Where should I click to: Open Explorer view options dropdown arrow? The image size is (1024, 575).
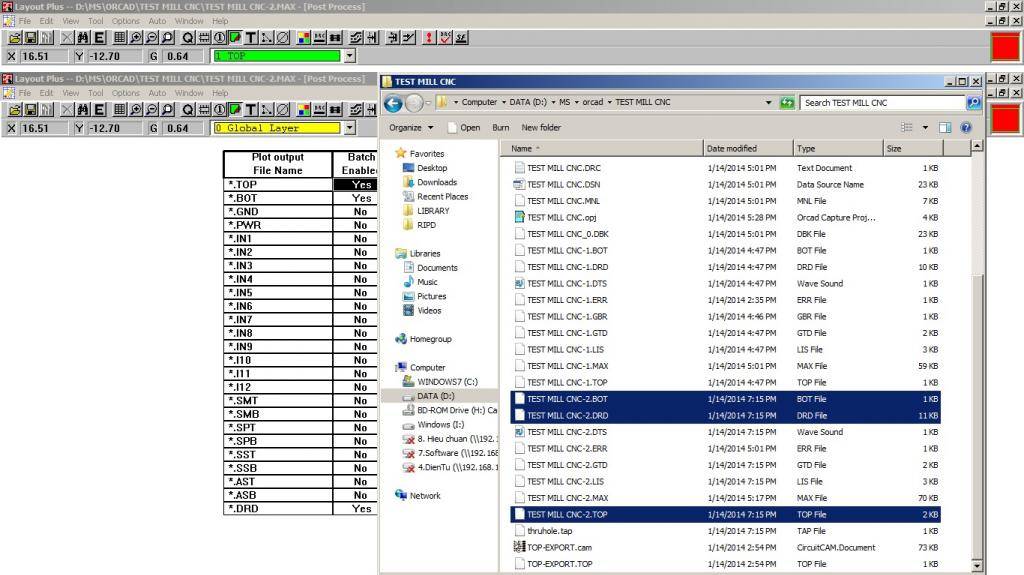[x=925, y=127]
